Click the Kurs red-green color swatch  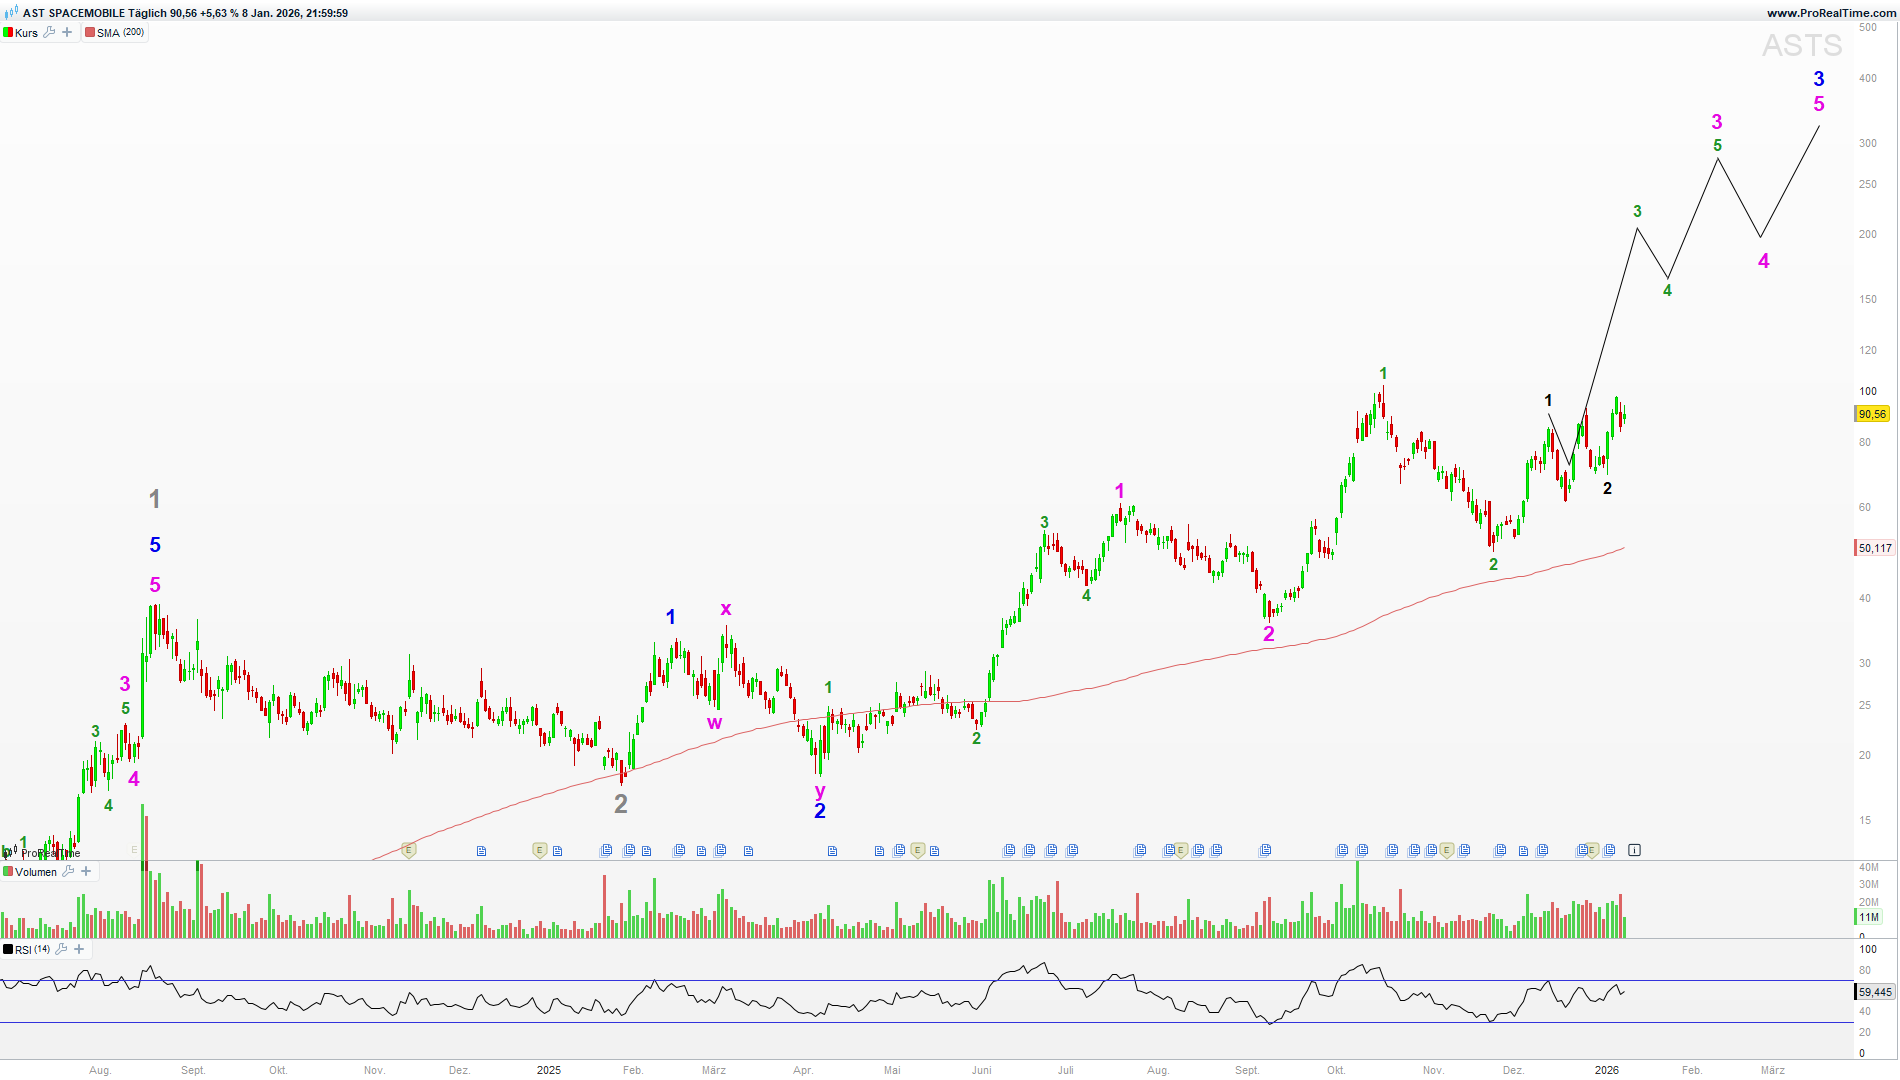[x=8, y=33]
